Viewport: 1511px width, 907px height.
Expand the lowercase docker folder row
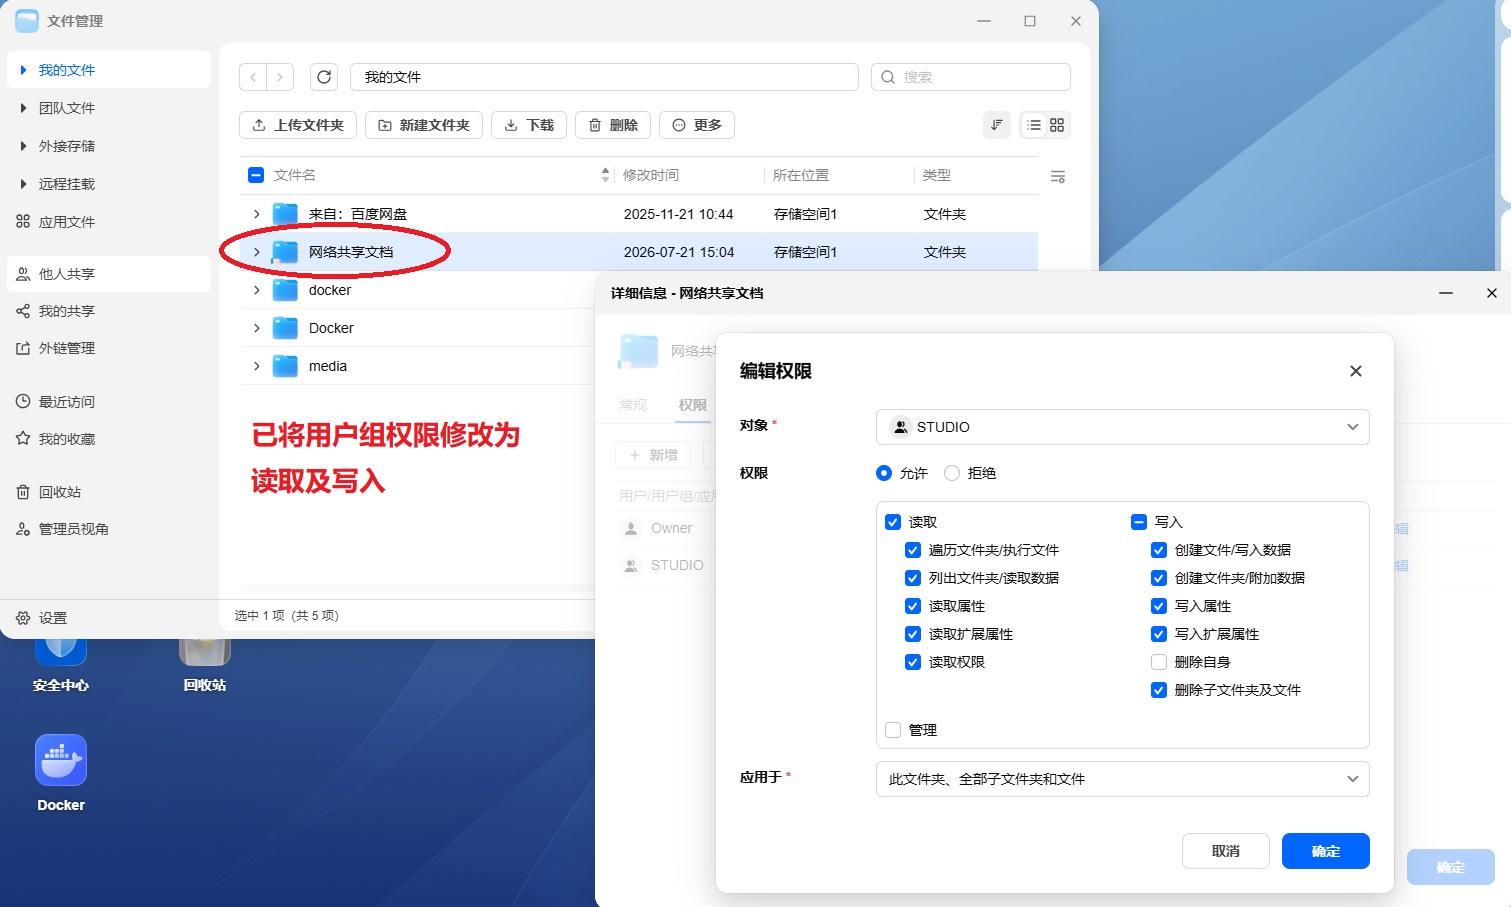pyautogui.click(x=257, y=290)
